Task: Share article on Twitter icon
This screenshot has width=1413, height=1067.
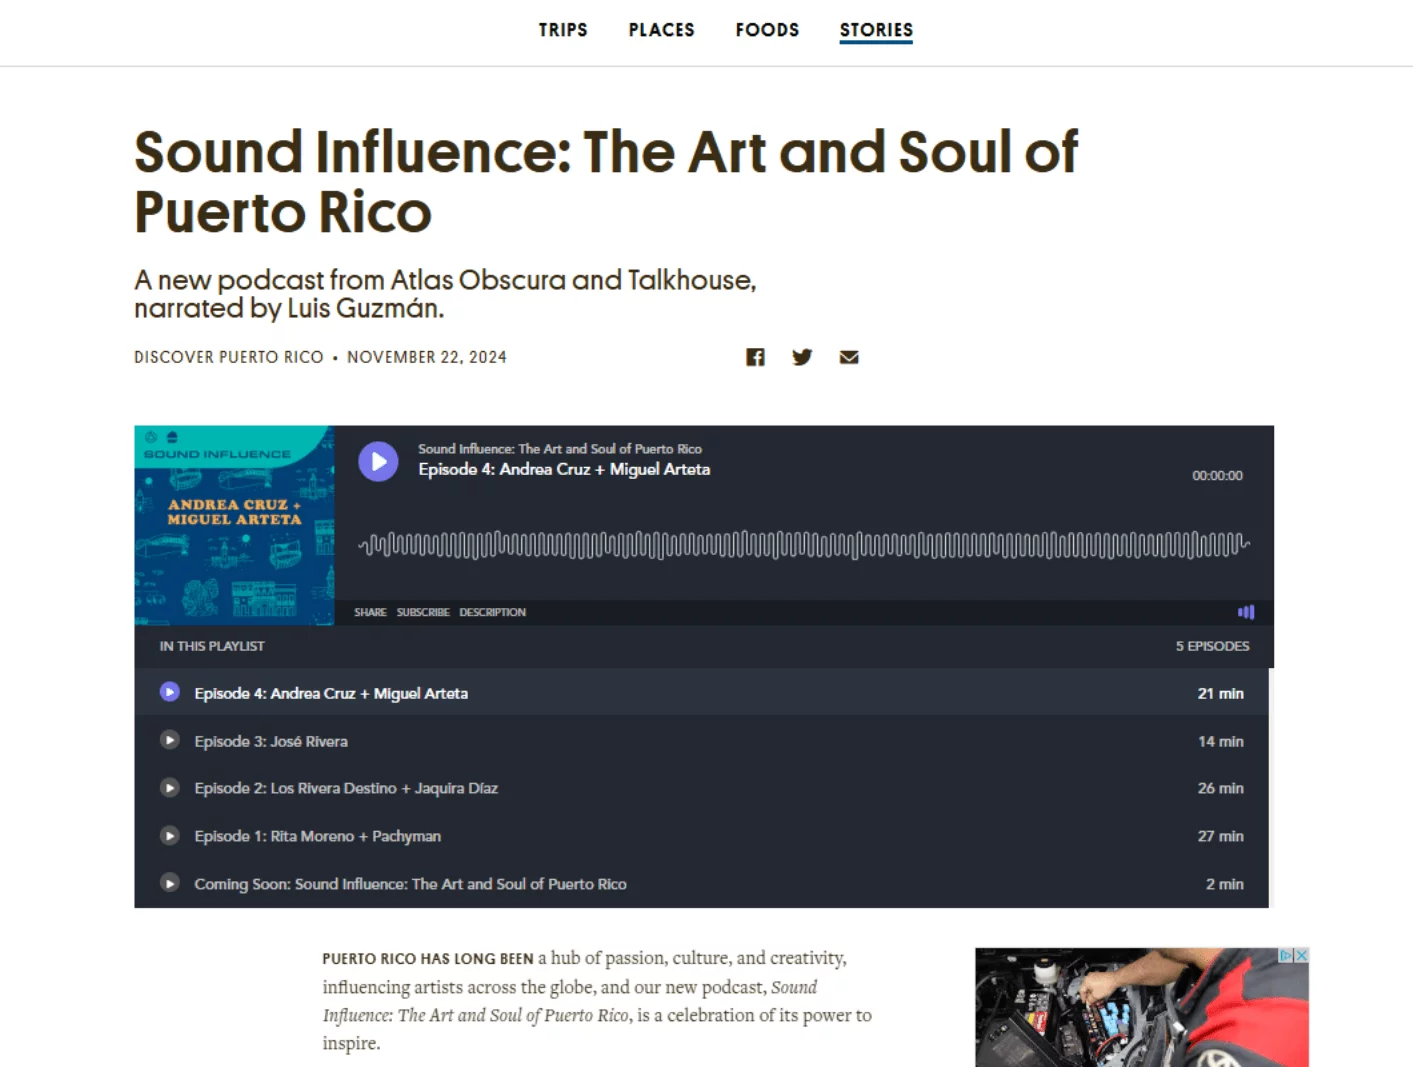Action: point(802,357)
